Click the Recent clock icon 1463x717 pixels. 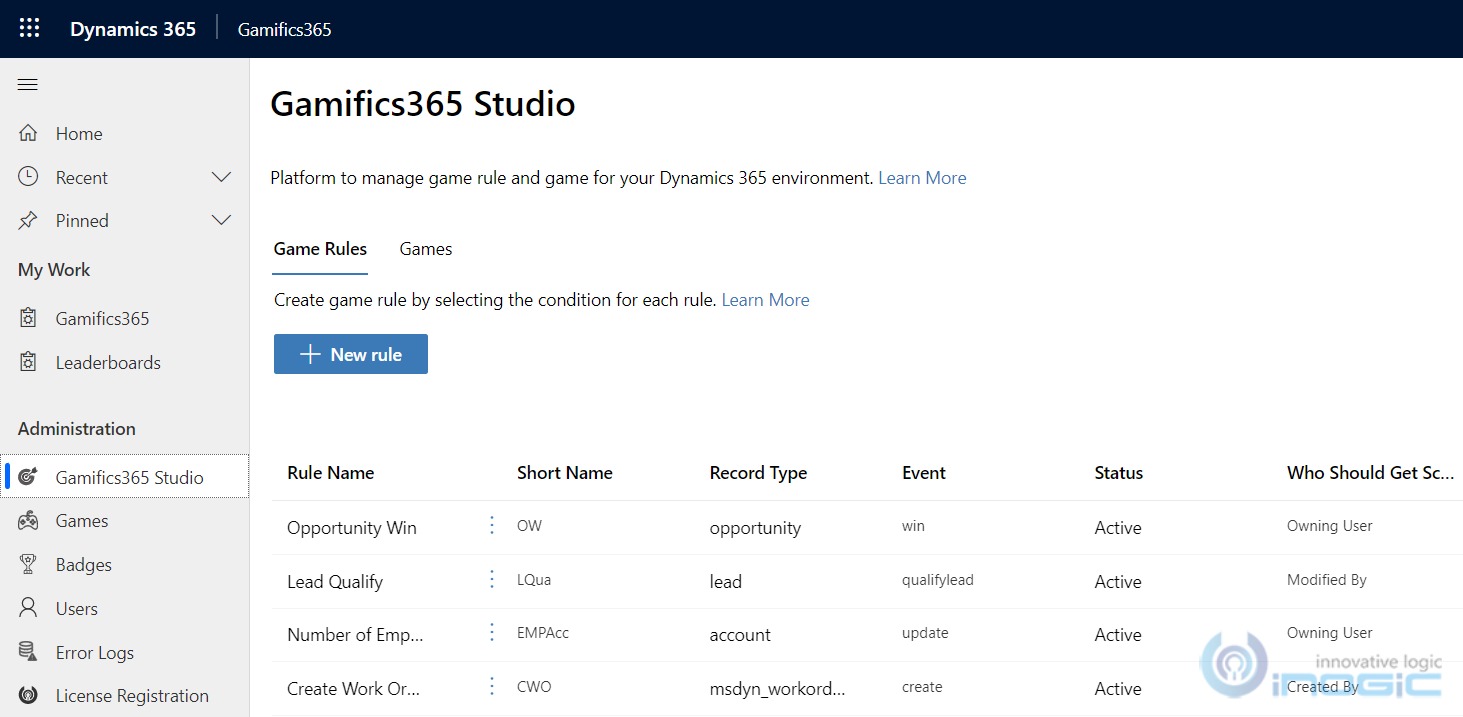tap(28, 177)
